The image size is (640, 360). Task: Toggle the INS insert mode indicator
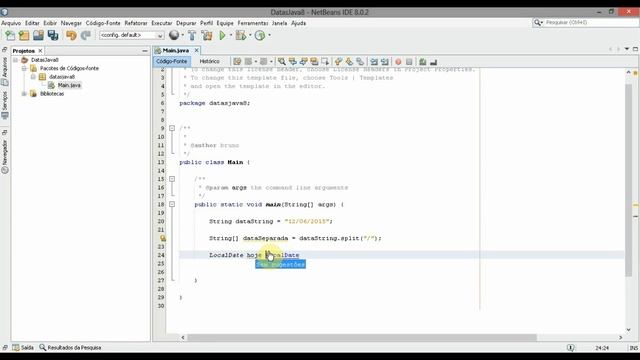coord(633,348)
